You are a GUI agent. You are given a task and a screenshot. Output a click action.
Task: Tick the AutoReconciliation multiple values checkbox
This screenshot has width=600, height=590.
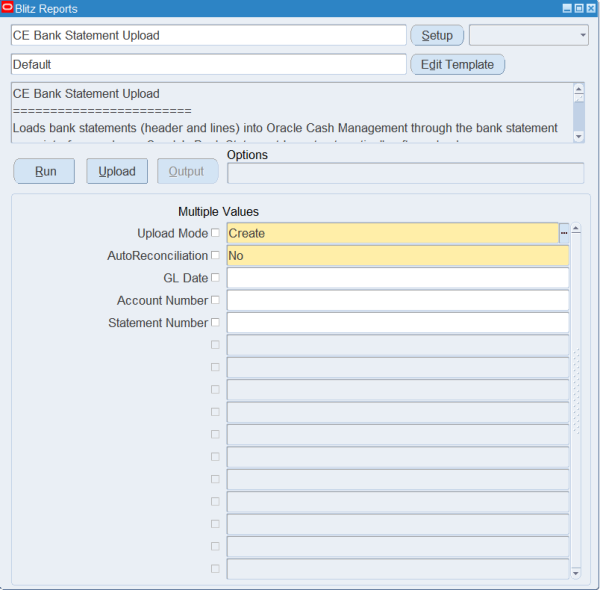pyautogui.click(x=215, y=255)
